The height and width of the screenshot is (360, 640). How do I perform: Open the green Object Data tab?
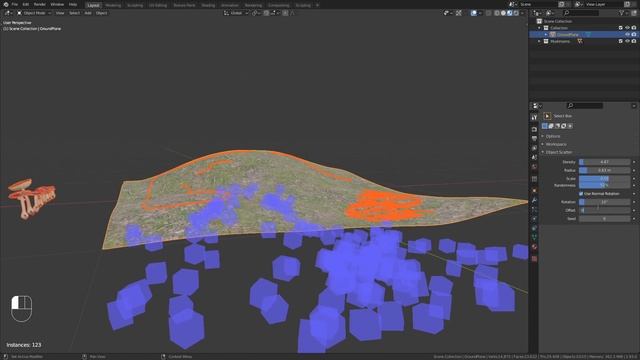(x=534, y=238)
